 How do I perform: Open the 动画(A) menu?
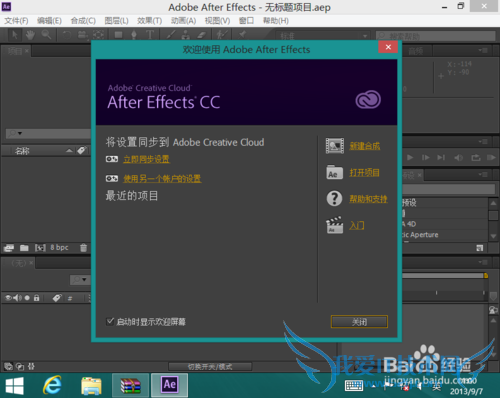[x=183, y=21]
